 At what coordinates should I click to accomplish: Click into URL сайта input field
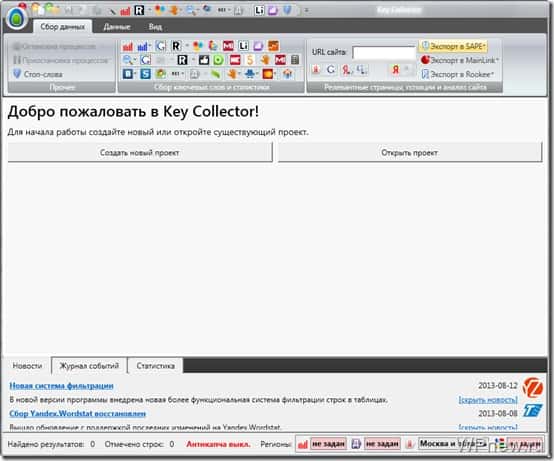[x=384, y=53]
